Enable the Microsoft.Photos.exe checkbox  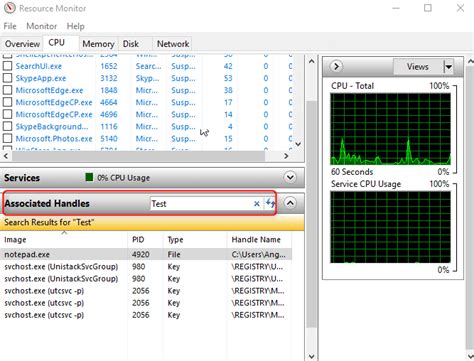point(7,138)
